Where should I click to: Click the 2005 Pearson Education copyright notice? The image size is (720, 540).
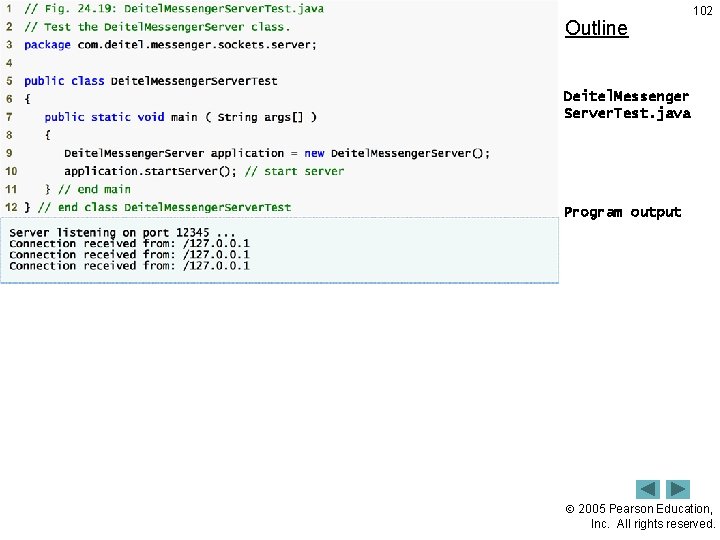point(640,516)
